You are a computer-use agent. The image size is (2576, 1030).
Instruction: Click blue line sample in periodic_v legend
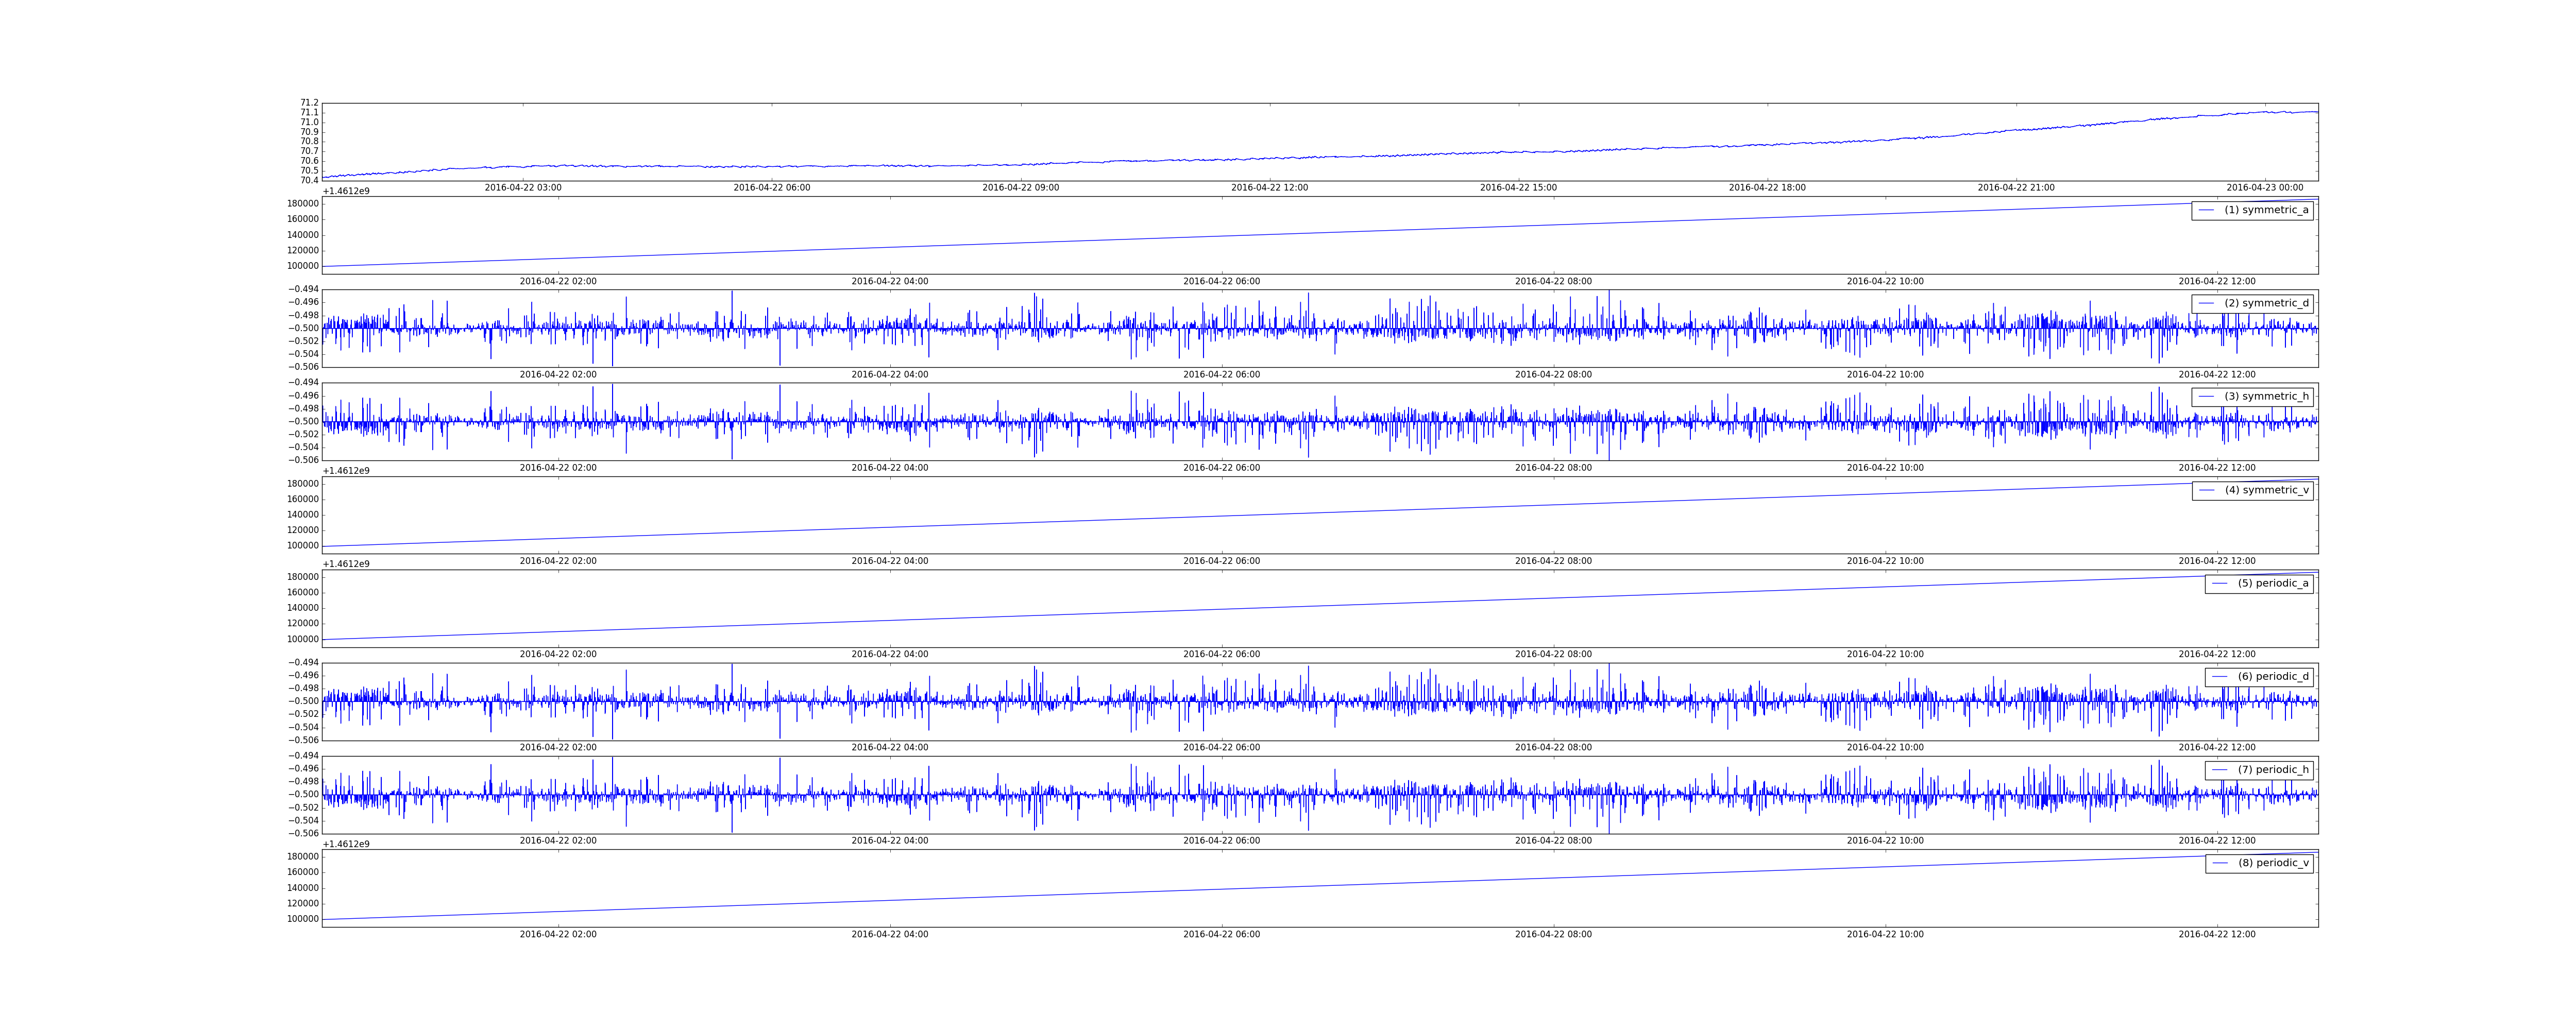click(2220, 863)
